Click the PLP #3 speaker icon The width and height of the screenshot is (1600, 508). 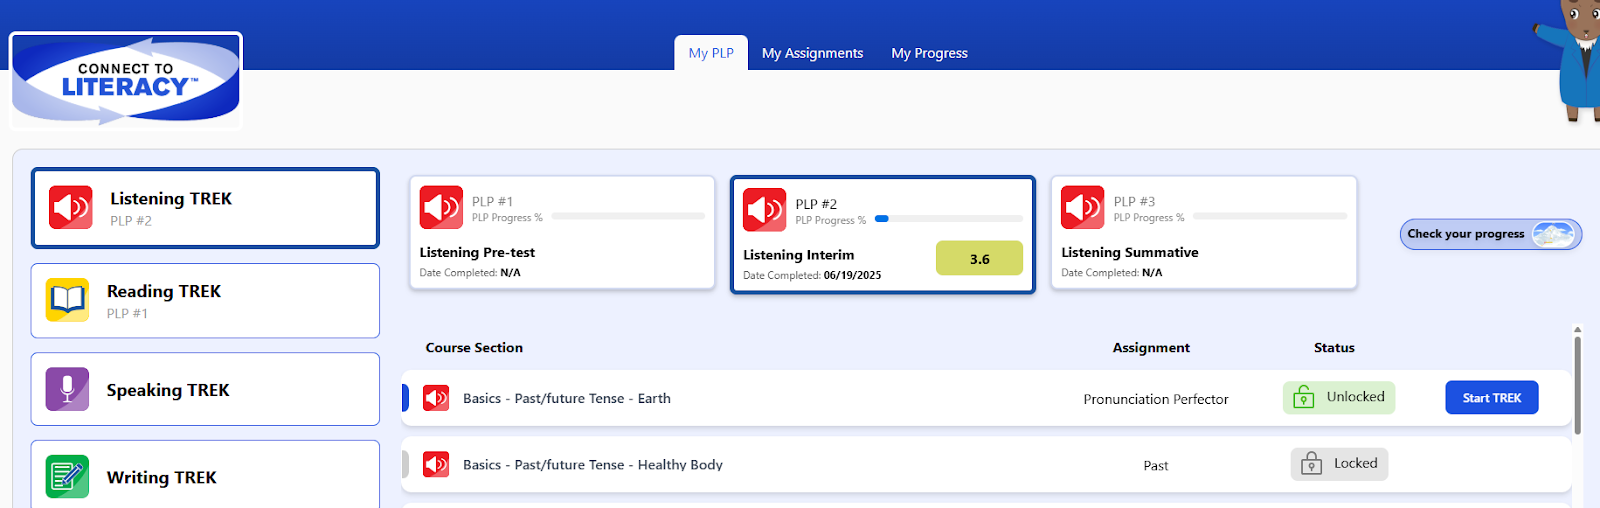[1083, 208]
